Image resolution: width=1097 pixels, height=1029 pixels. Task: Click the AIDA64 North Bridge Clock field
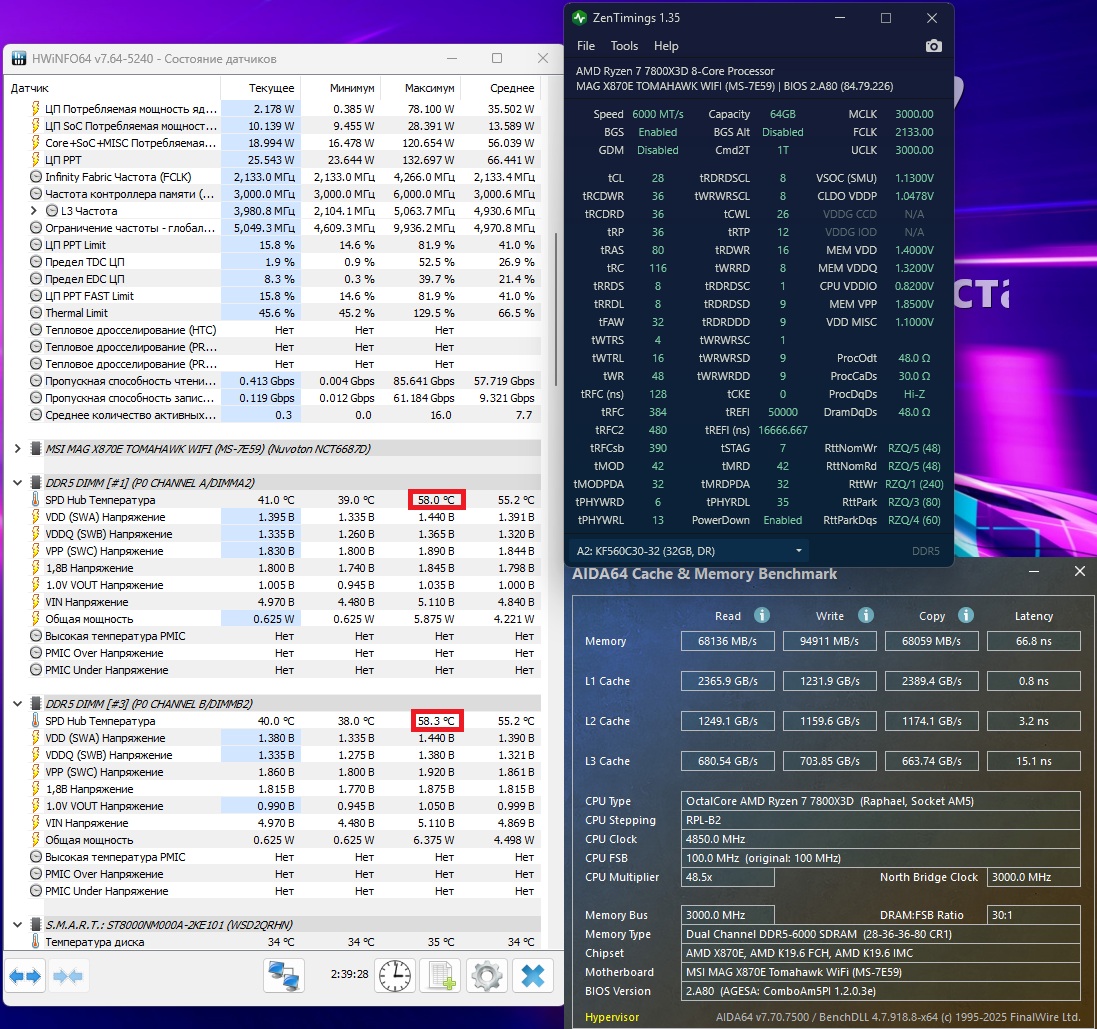1033,877
